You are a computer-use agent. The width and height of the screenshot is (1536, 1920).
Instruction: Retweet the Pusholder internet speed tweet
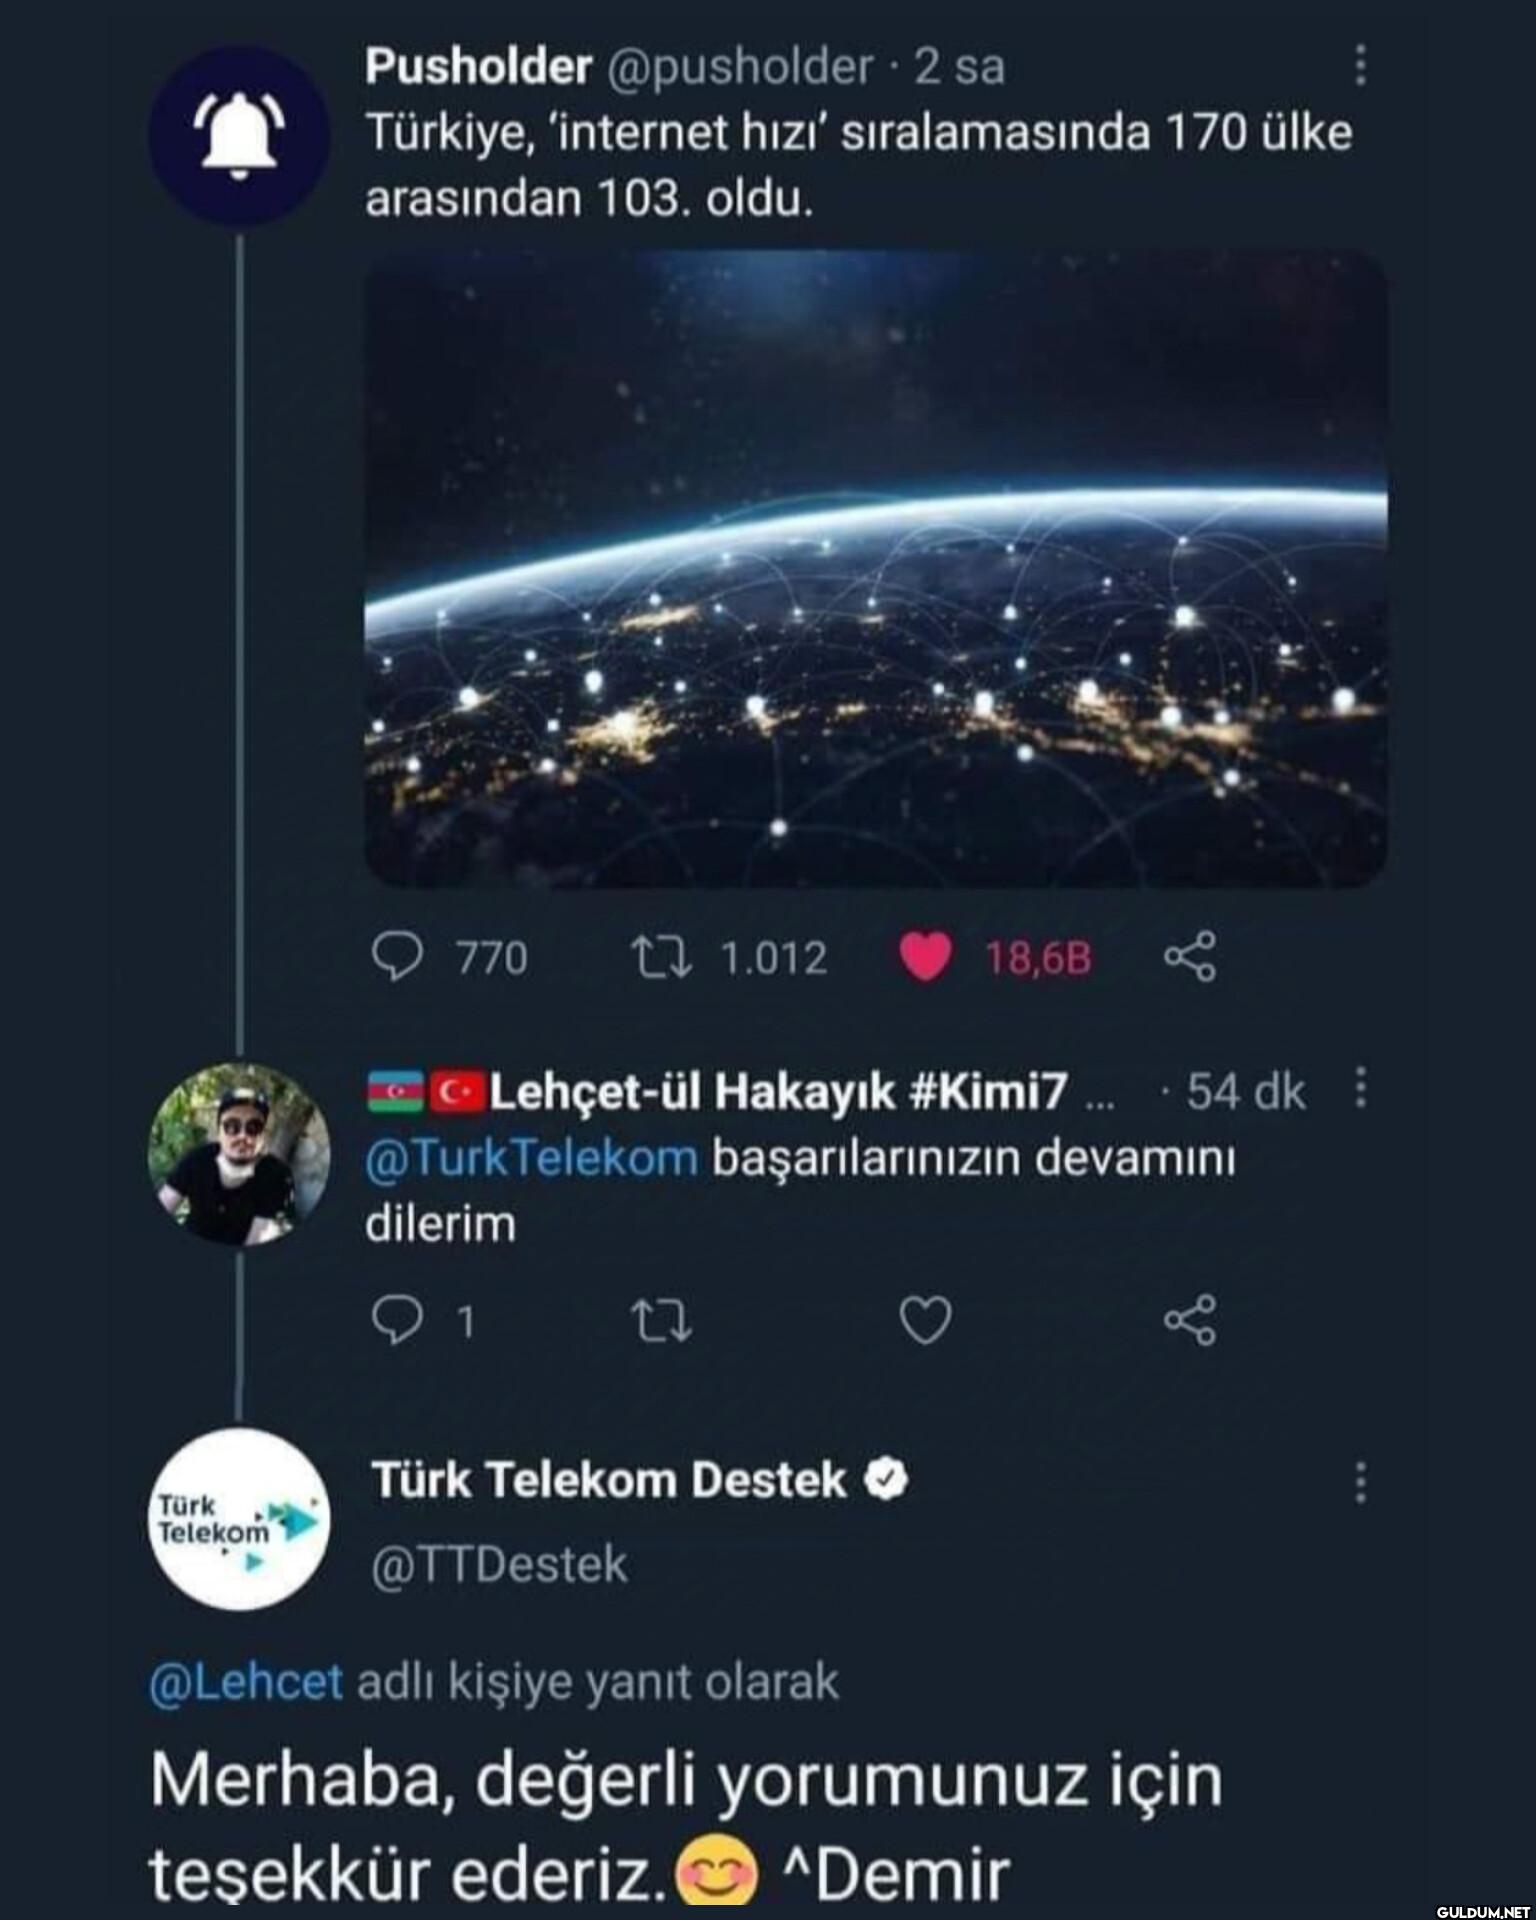click(662, 957)
